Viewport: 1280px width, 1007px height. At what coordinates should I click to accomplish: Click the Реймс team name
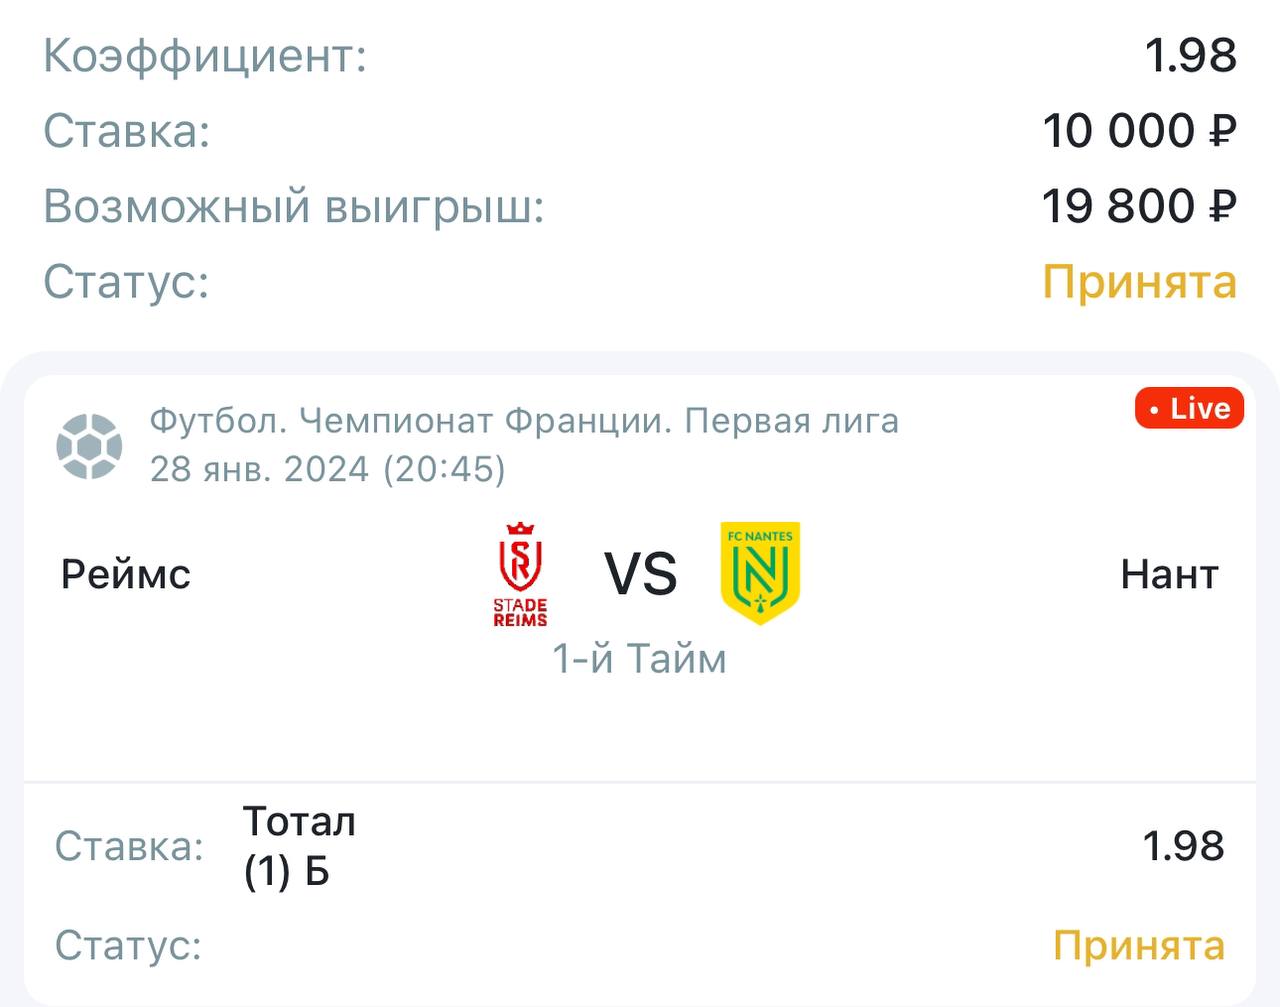[126, 574]
